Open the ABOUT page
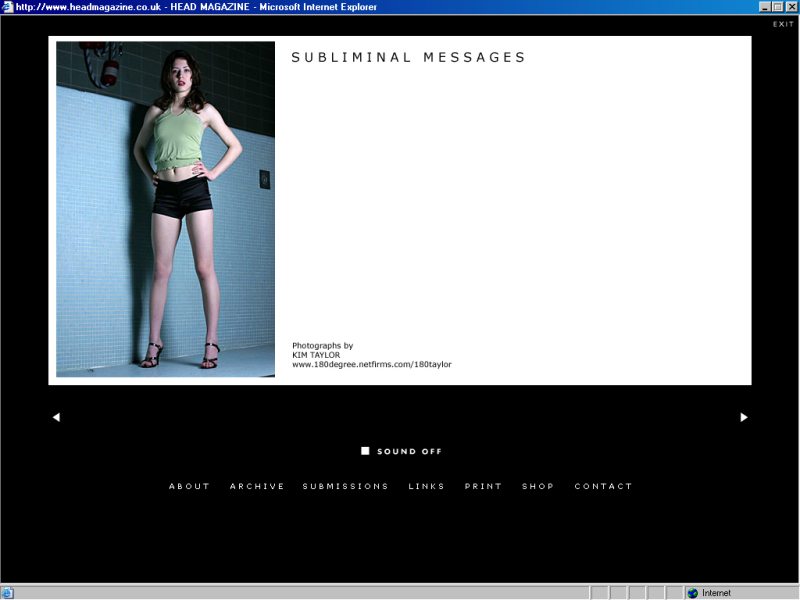800x600 pixels. [x=189, y=486]
